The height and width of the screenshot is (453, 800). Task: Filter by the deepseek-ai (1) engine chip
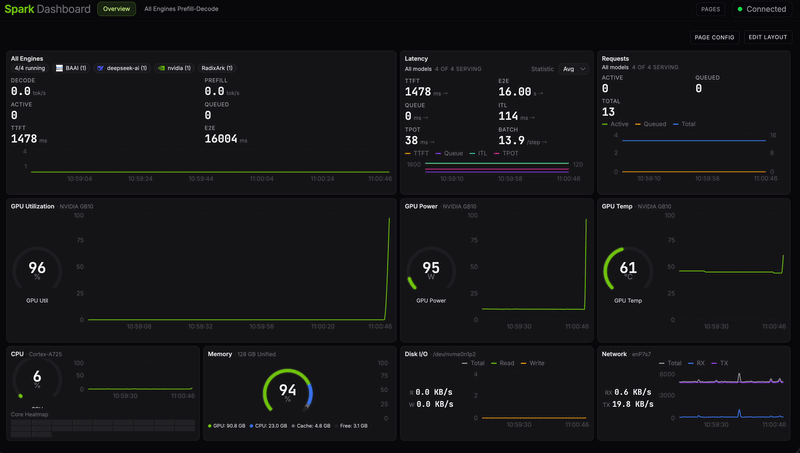tap(122, 68)
